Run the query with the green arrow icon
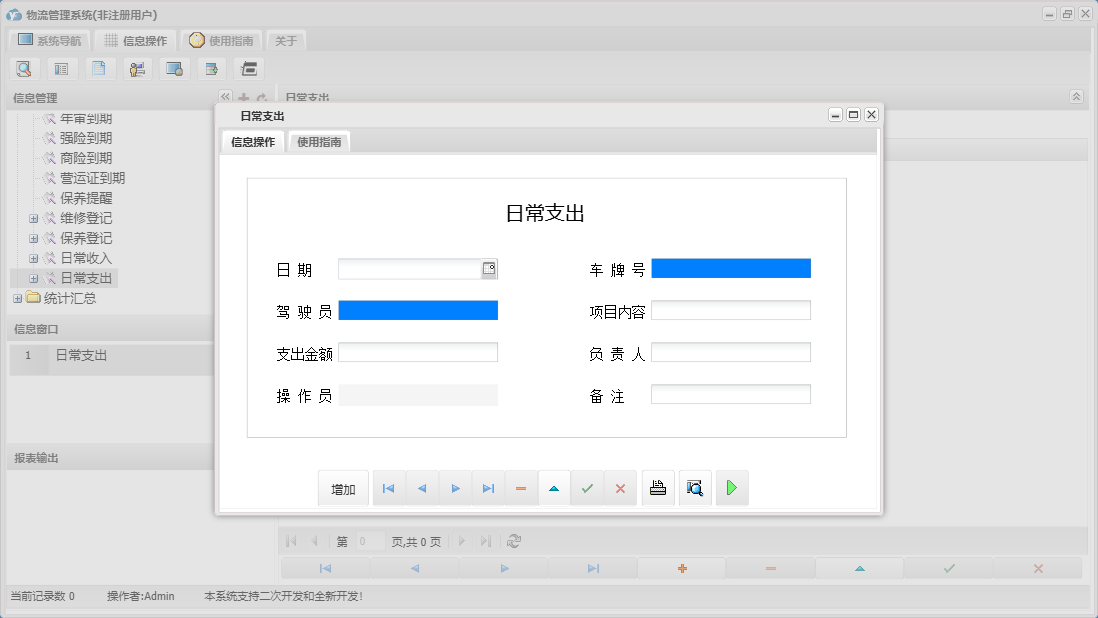The height and width of the screenshot is (618, 1098). click(731, 488)
